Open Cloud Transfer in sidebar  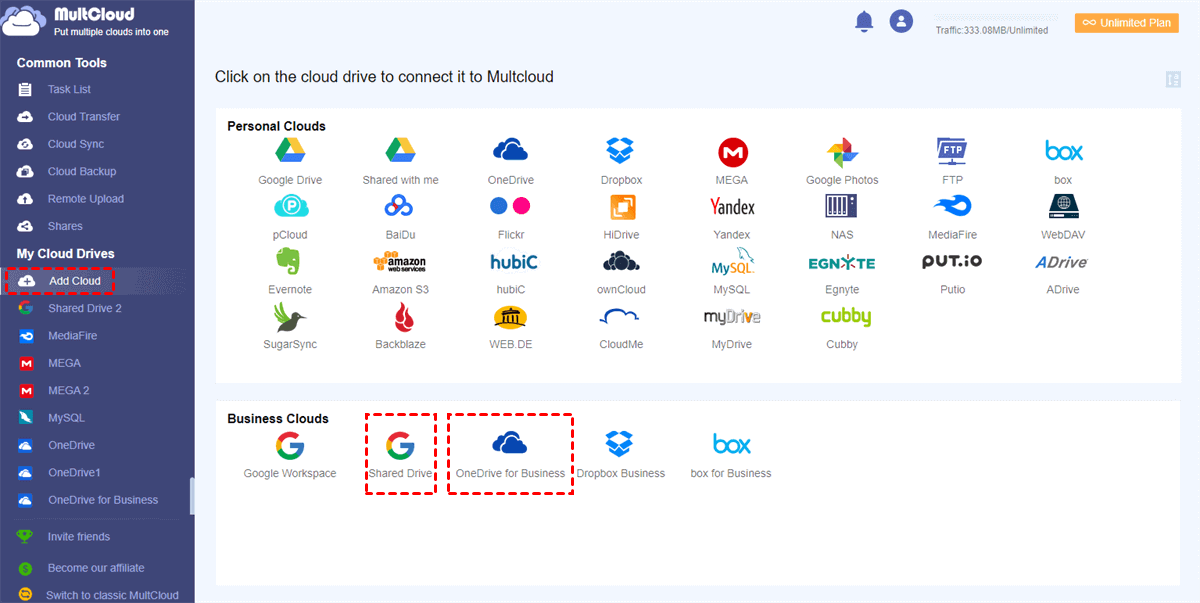point(83,117)
